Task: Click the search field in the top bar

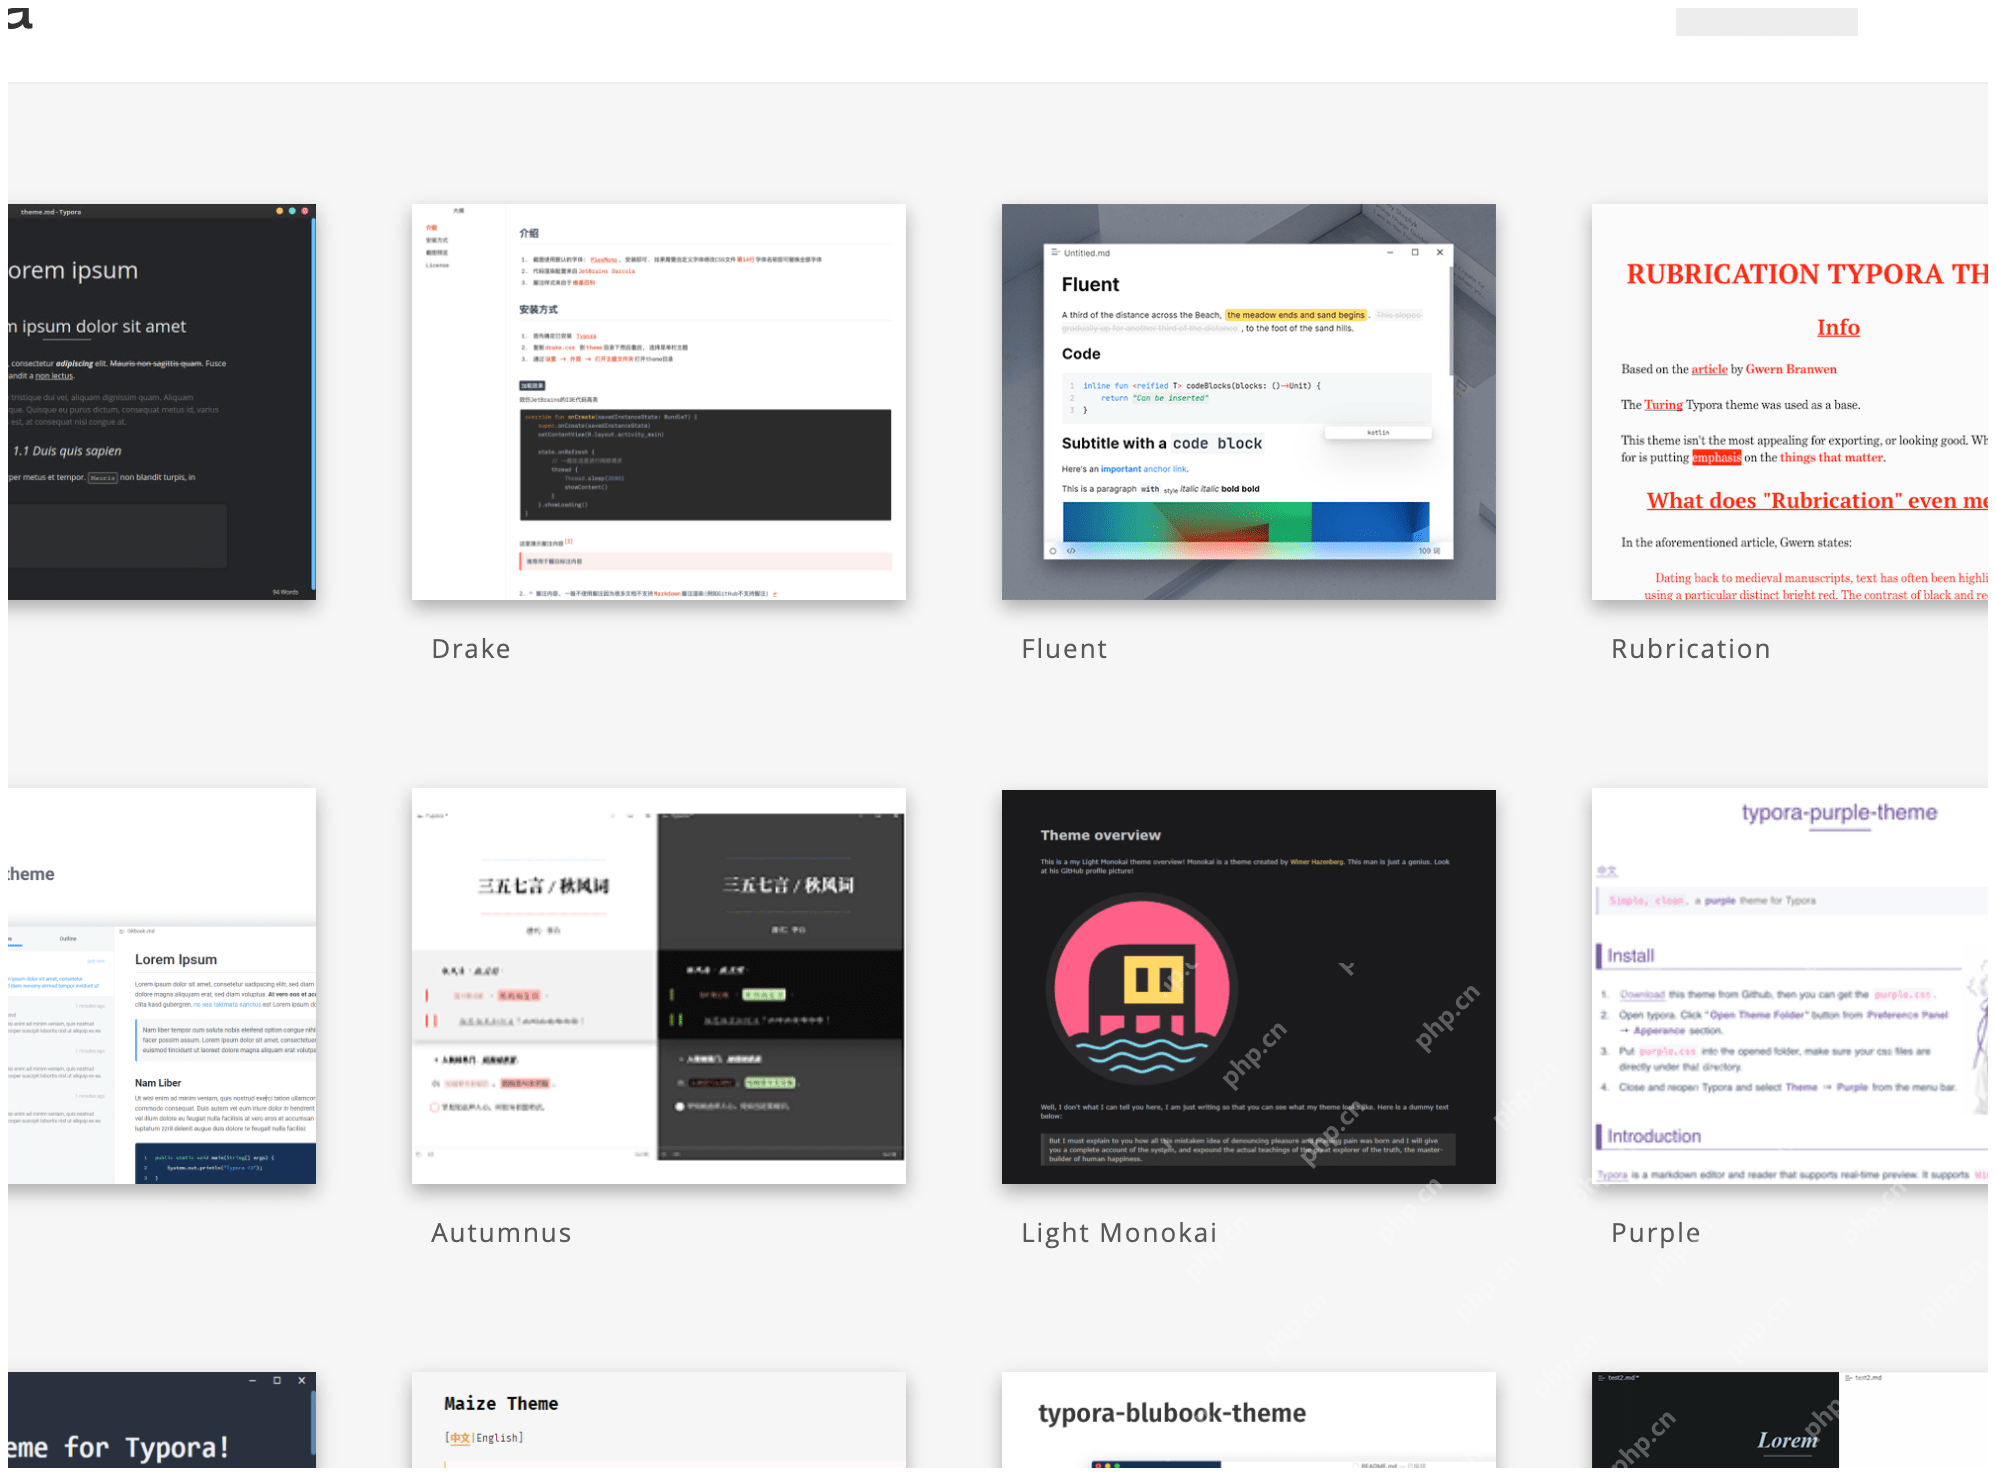Action: click(1766, 22)
